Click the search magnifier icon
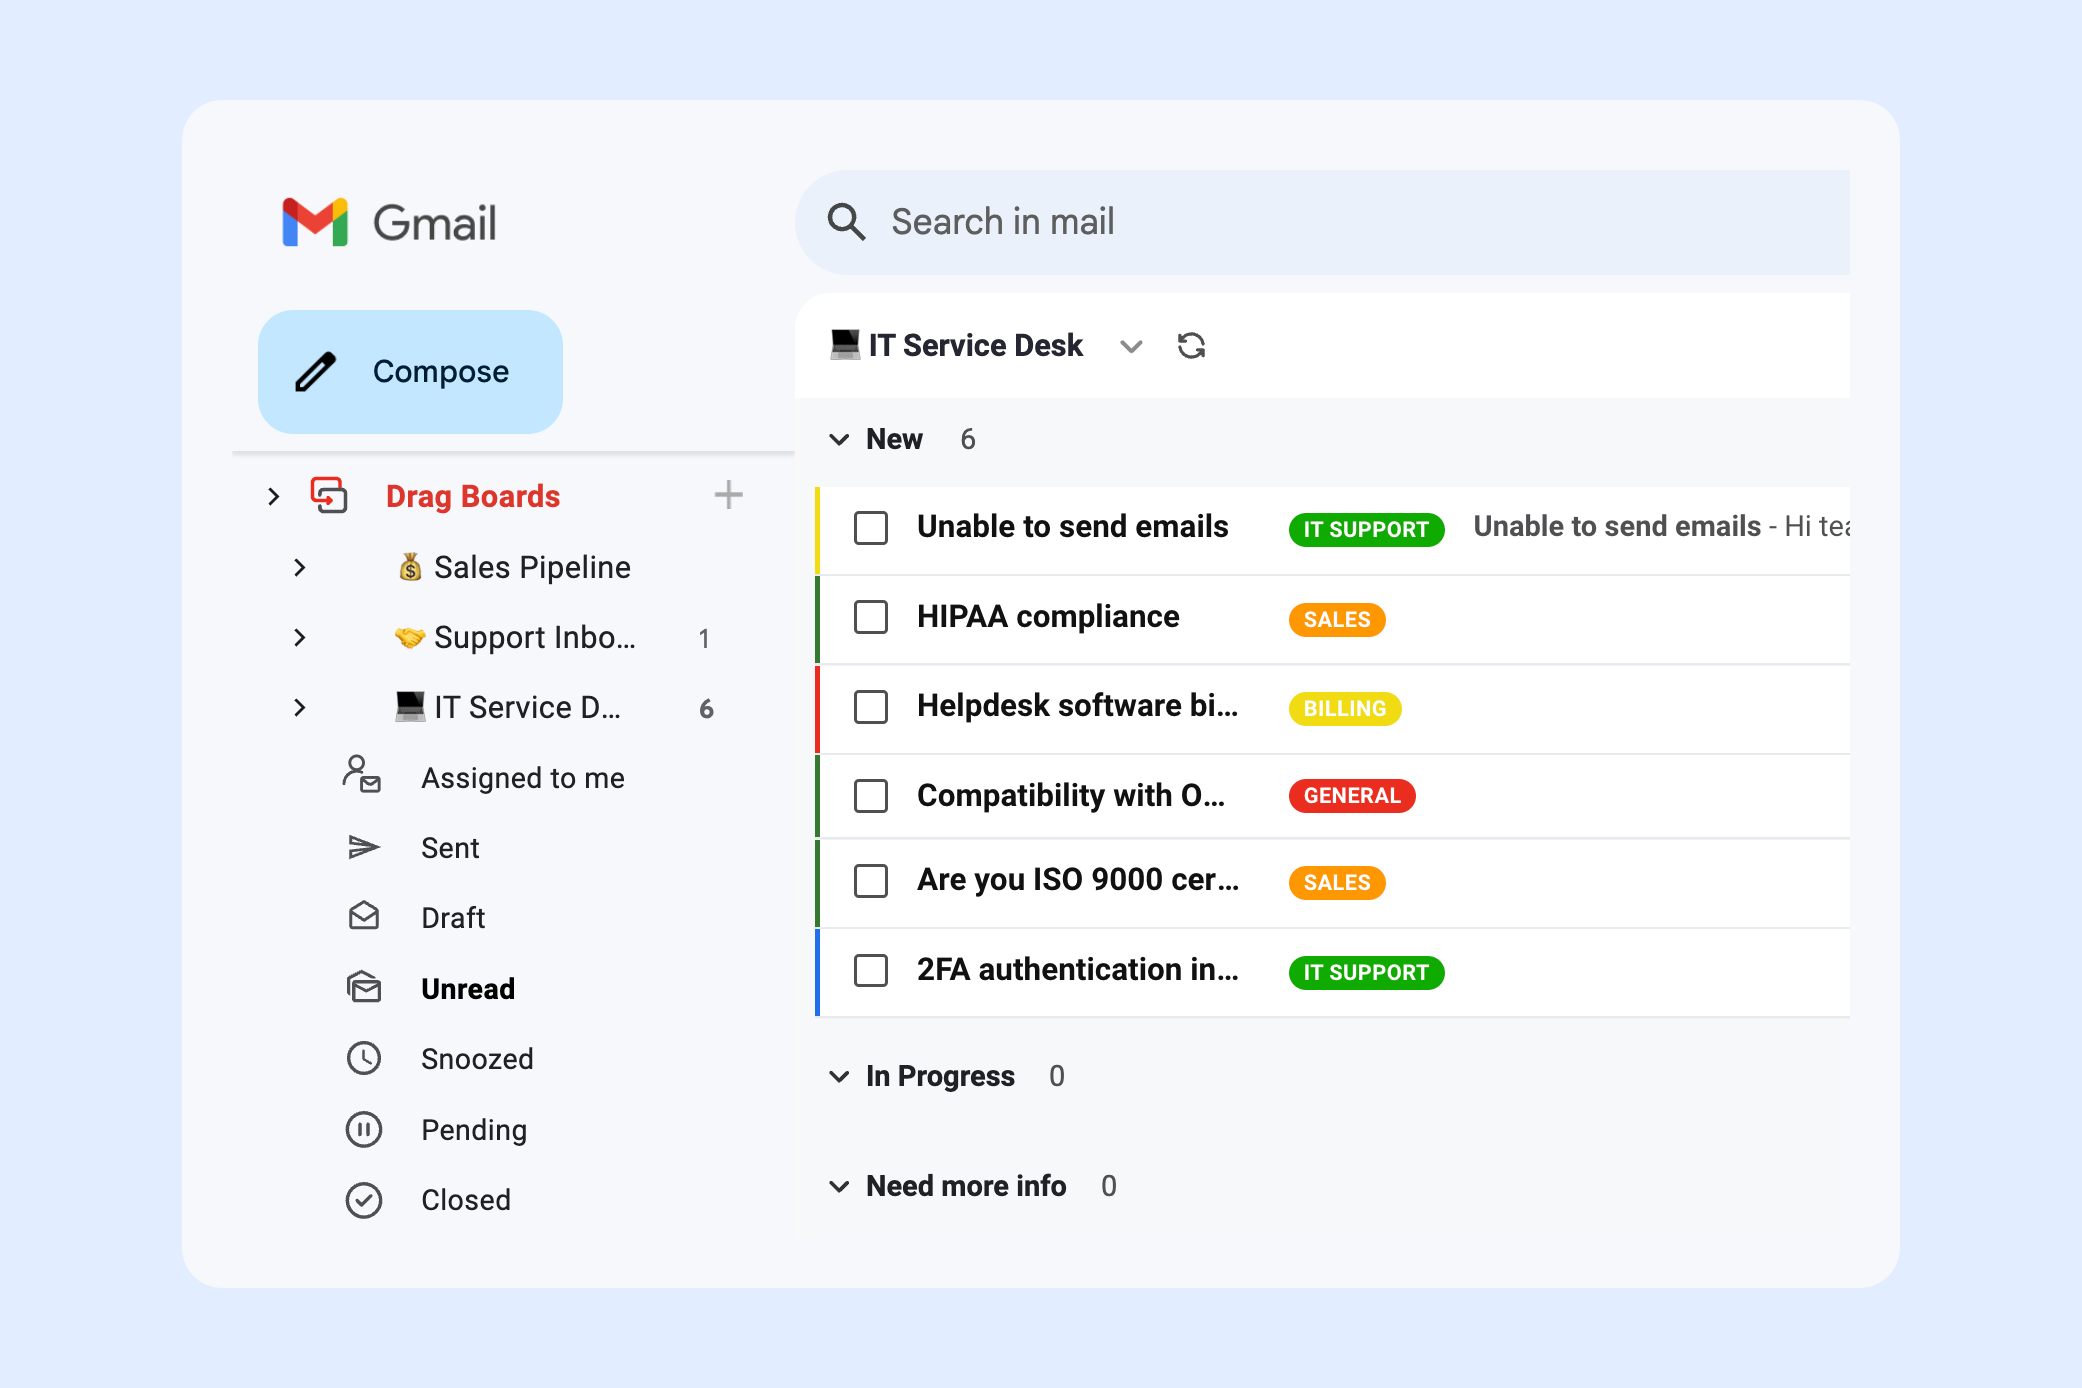Screen dimensions: 2082x1388 pos(846,222)
